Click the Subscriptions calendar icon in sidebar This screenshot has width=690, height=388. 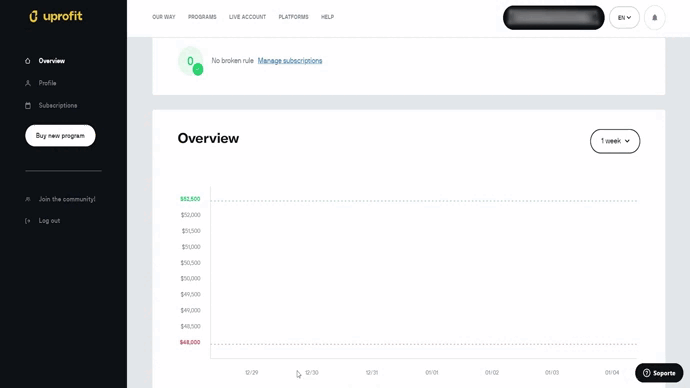(x=28, y=106)
